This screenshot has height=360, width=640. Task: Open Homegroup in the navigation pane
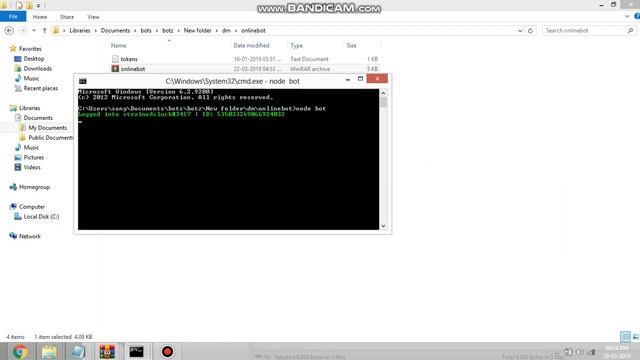34,187
